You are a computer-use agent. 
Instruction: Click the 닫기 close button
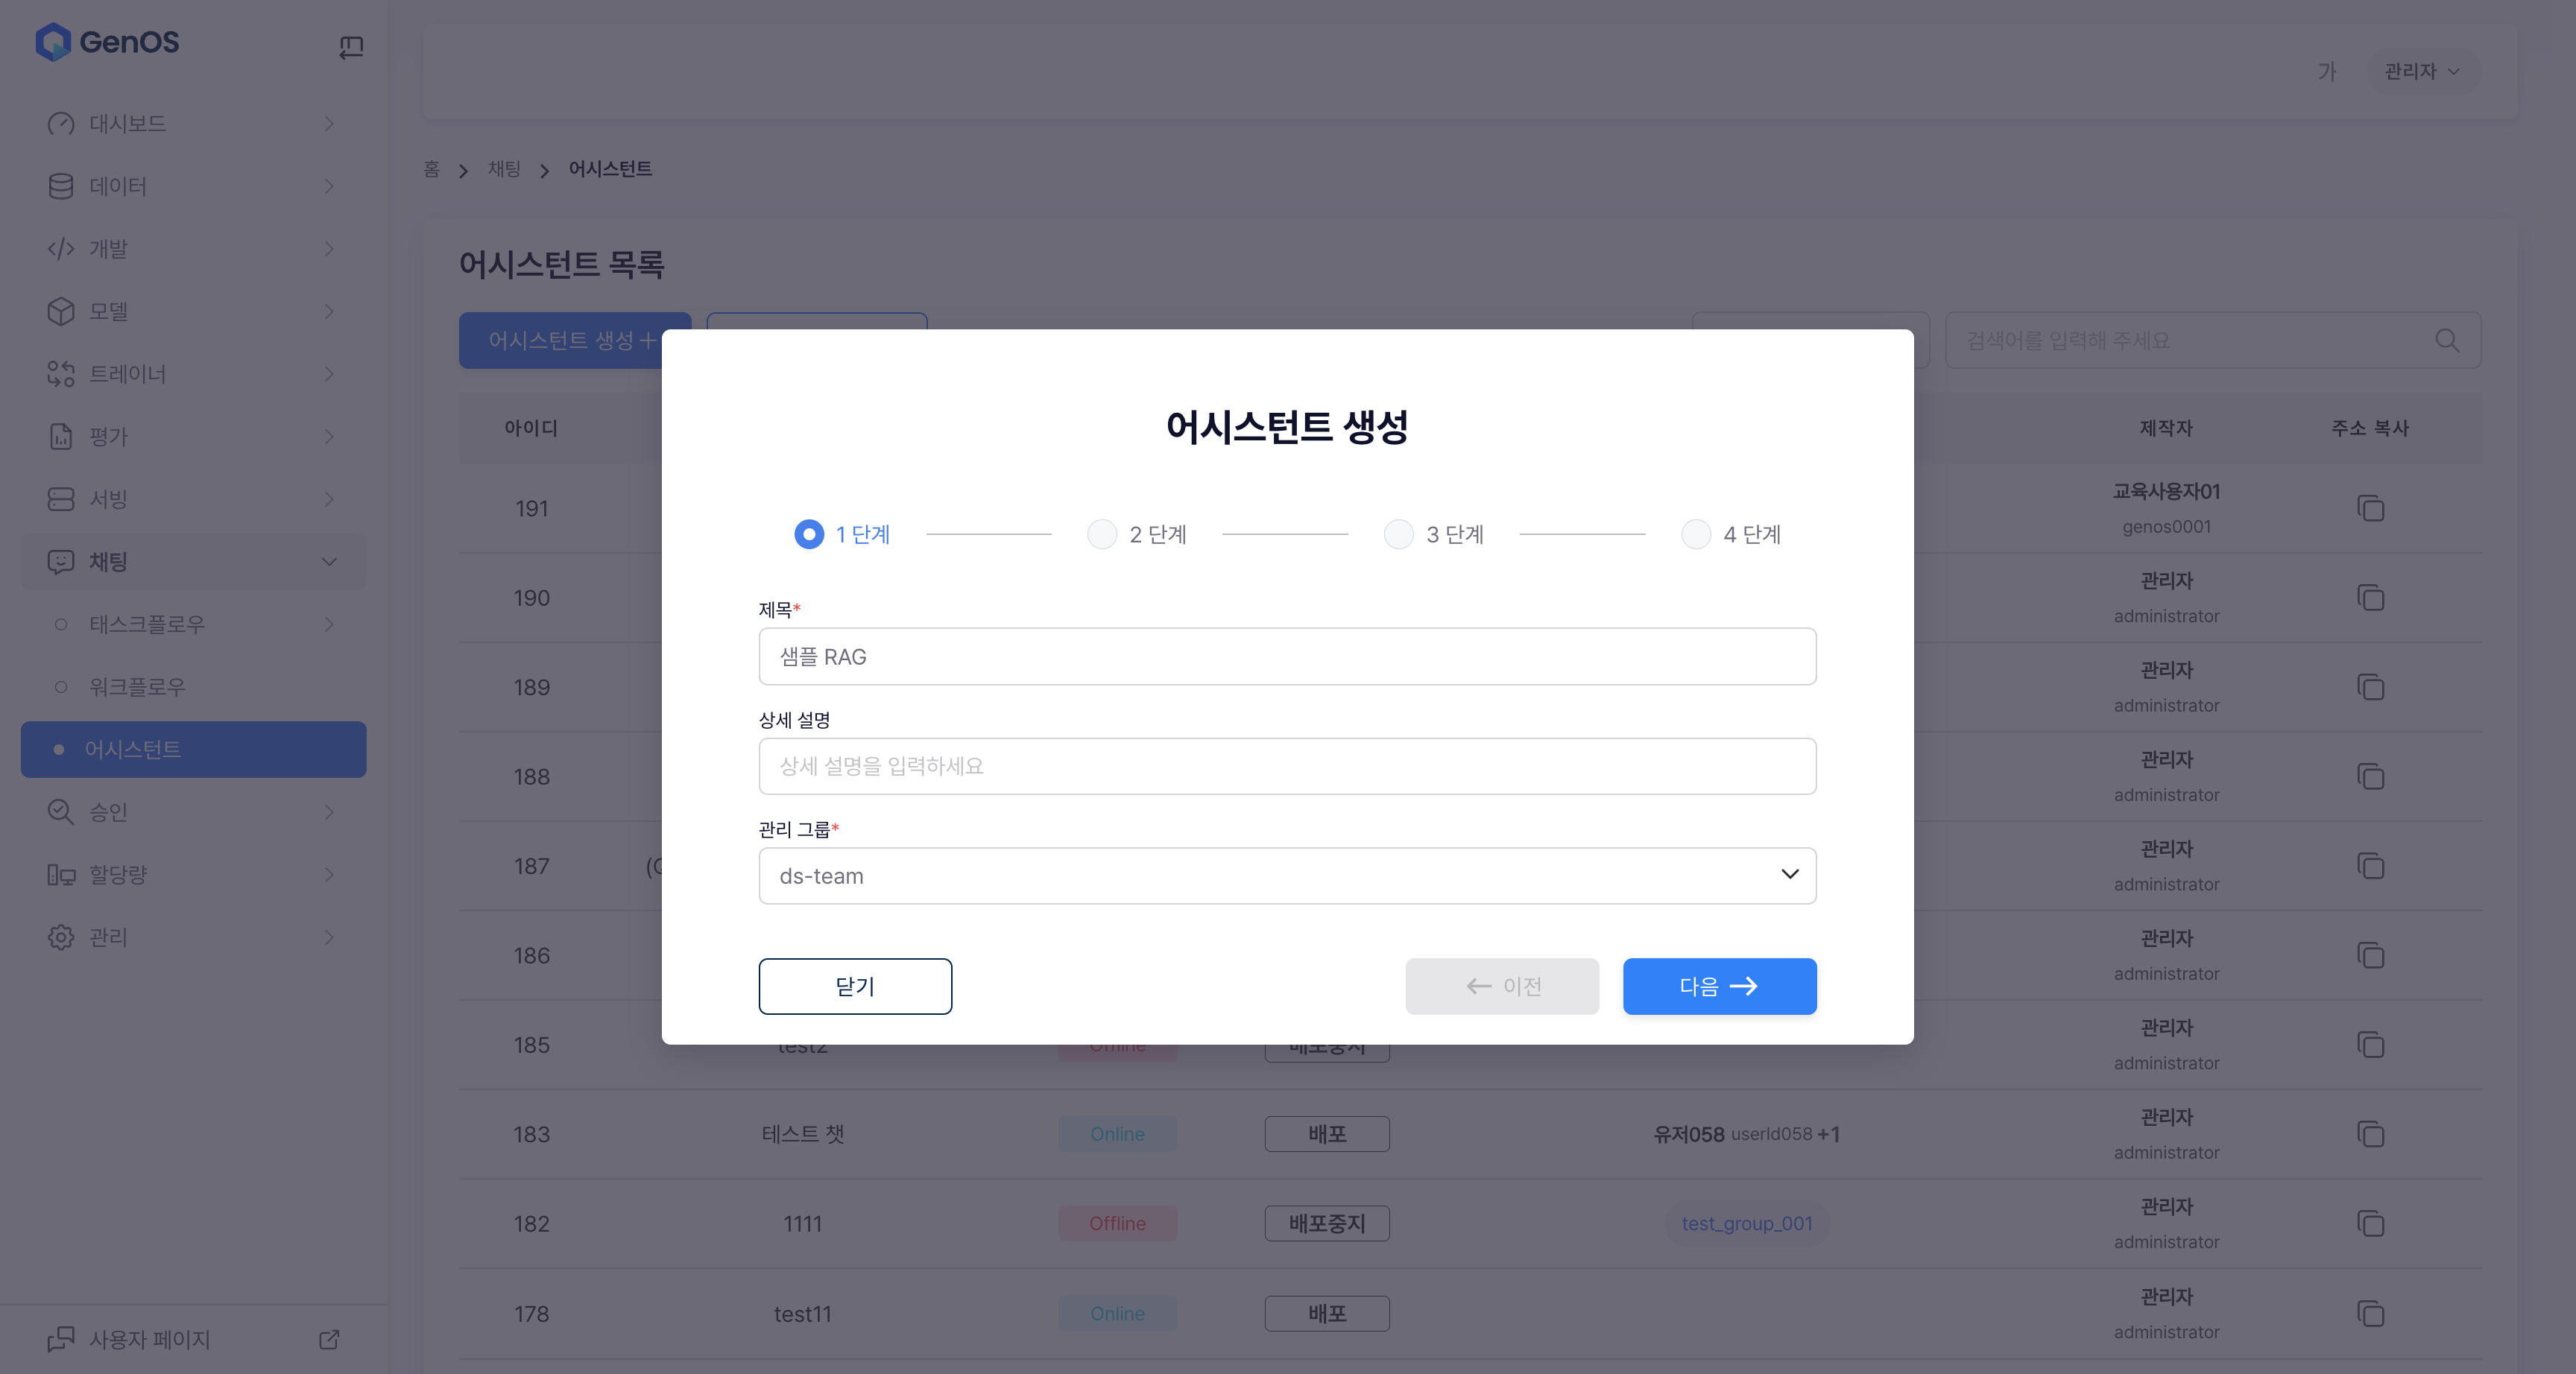click(855, 986)
